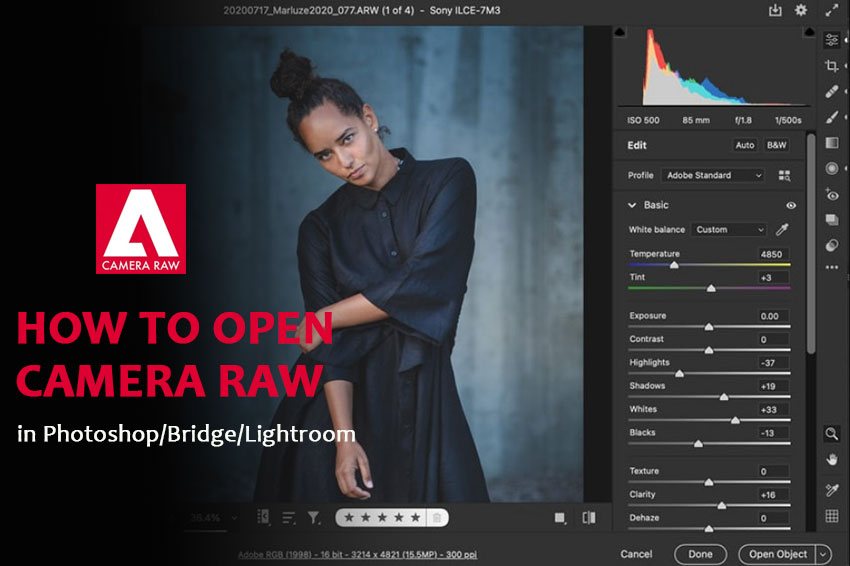Select the Adjustment Brush tool
Screen dimensions: 850x566
(832, 117)
